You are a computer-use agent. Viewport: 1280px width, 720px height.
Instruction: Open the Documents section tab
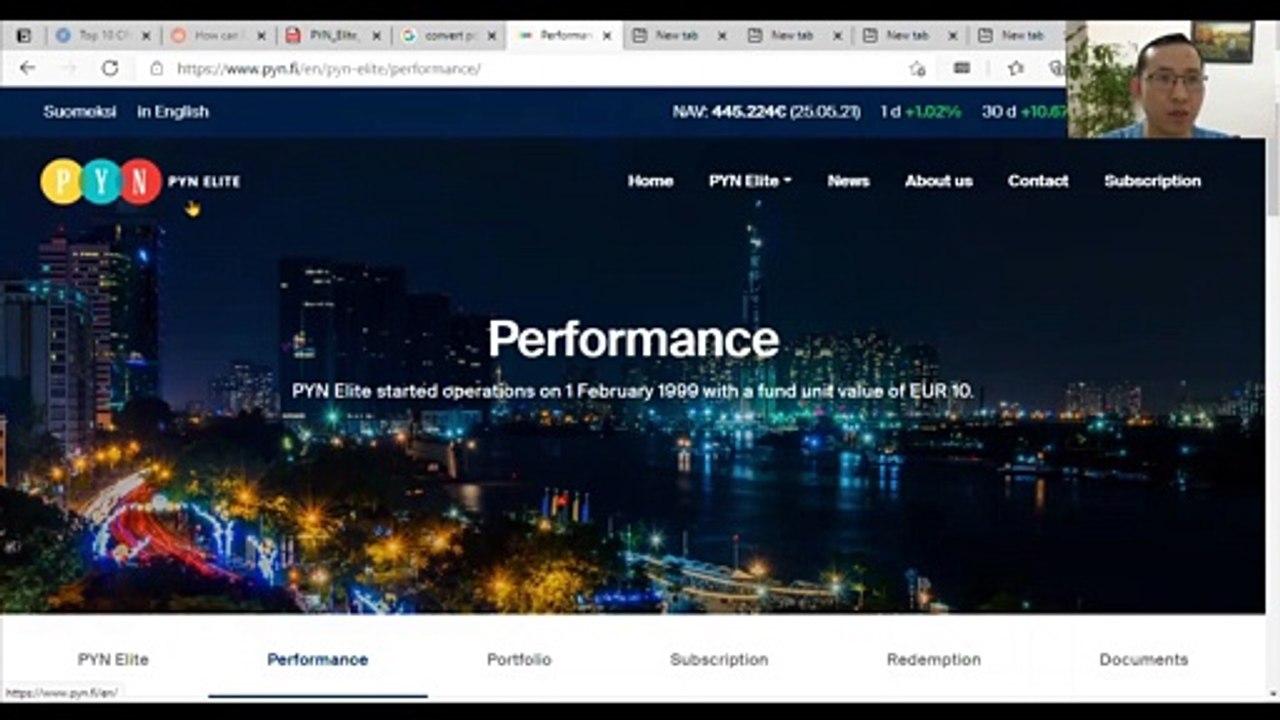tap(1144, 660)
